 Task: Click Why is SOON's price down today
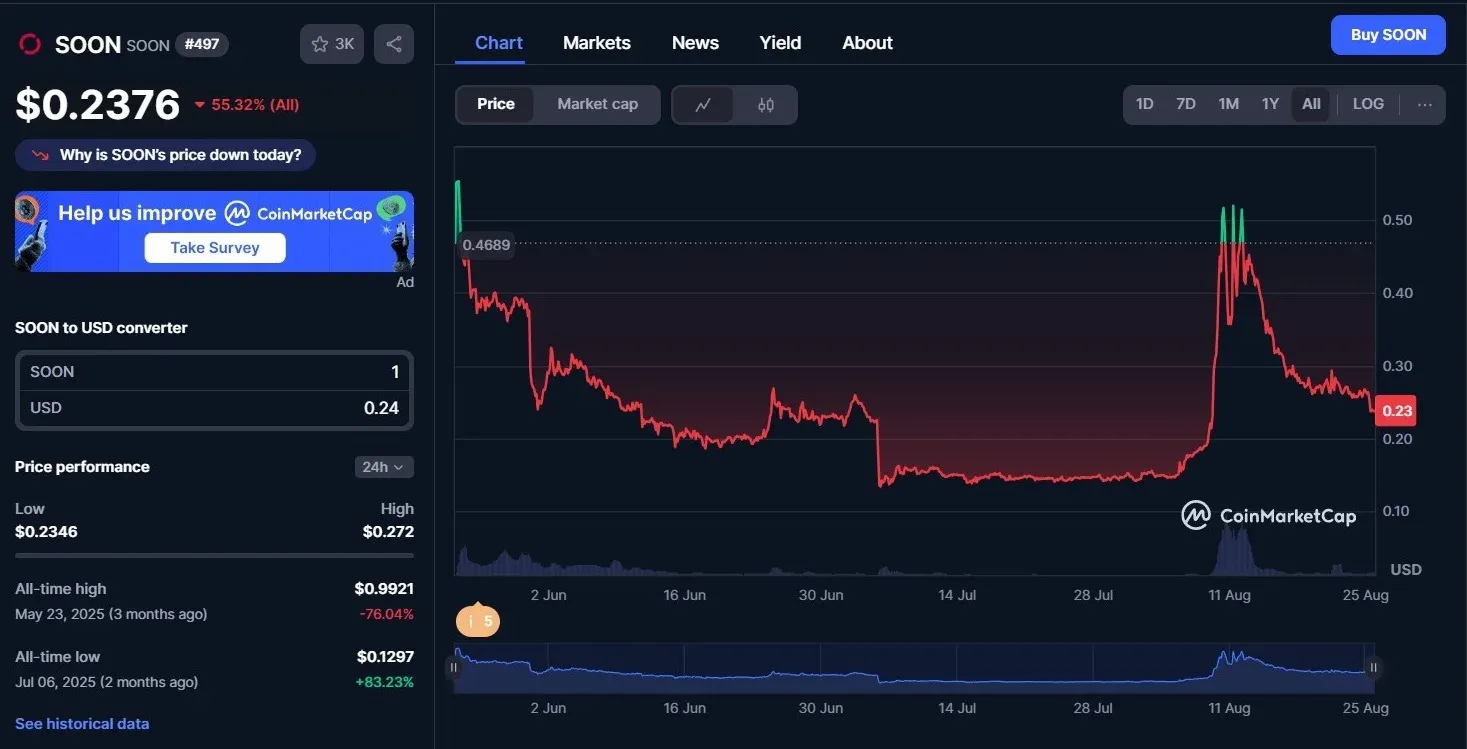click(165, 155)
